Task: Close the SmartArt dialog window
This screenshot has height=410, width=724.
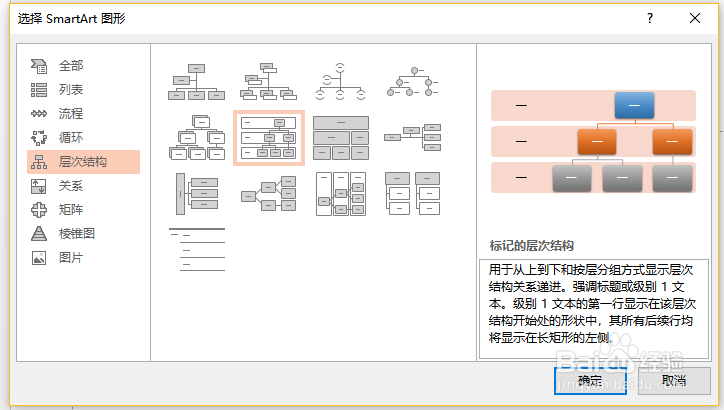Action: [x=694, y=18]
